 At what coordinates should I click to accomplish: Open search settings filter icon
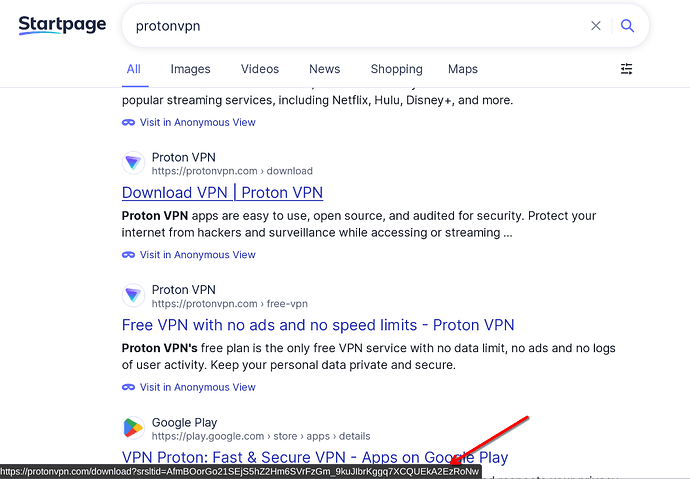(626, 69)
